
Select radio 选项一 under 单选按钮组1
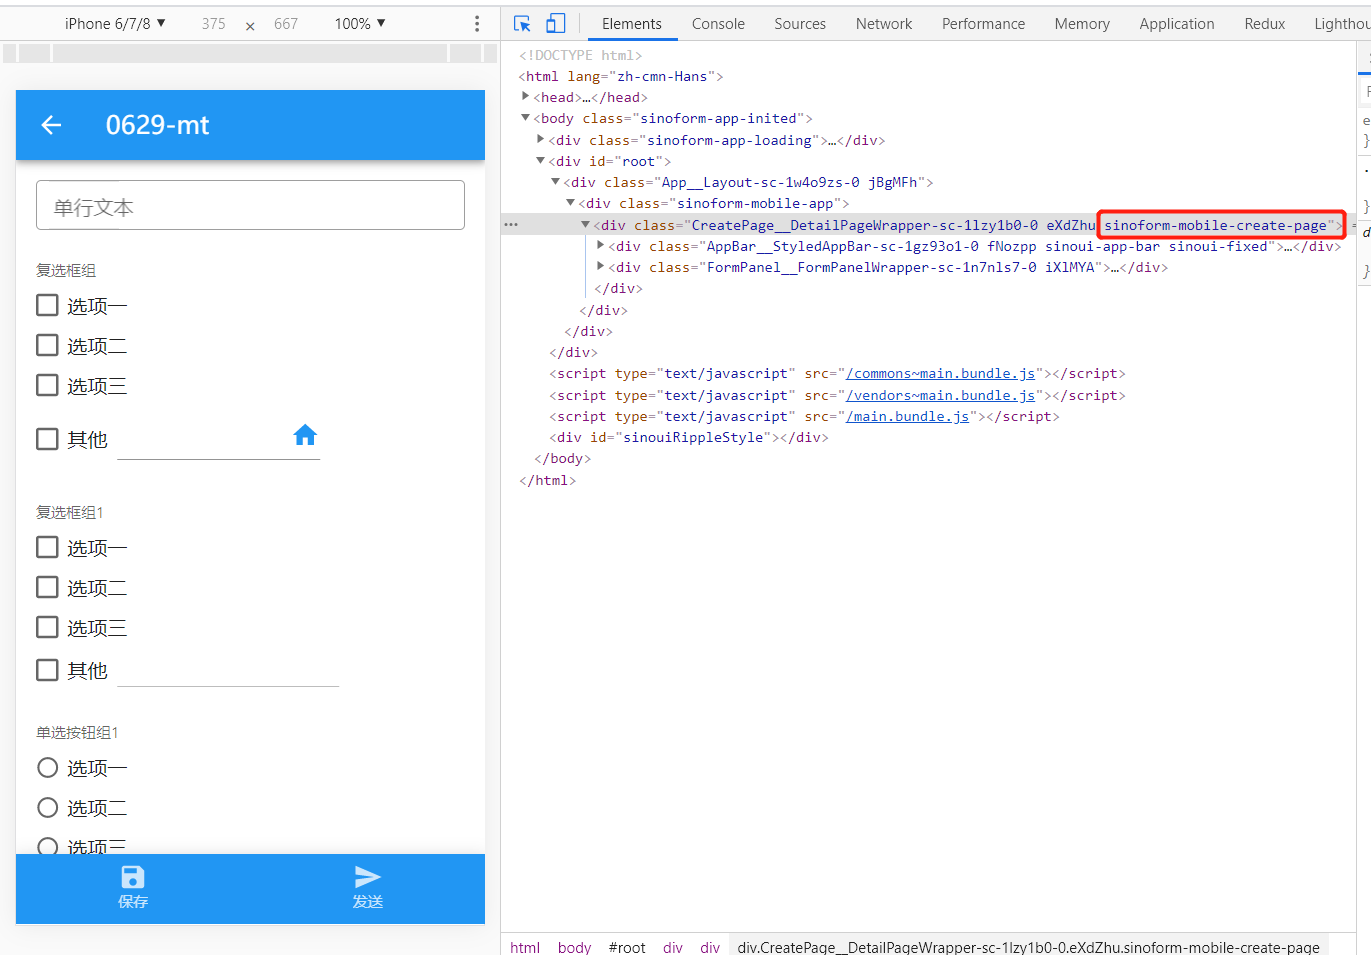click(47, 768)
